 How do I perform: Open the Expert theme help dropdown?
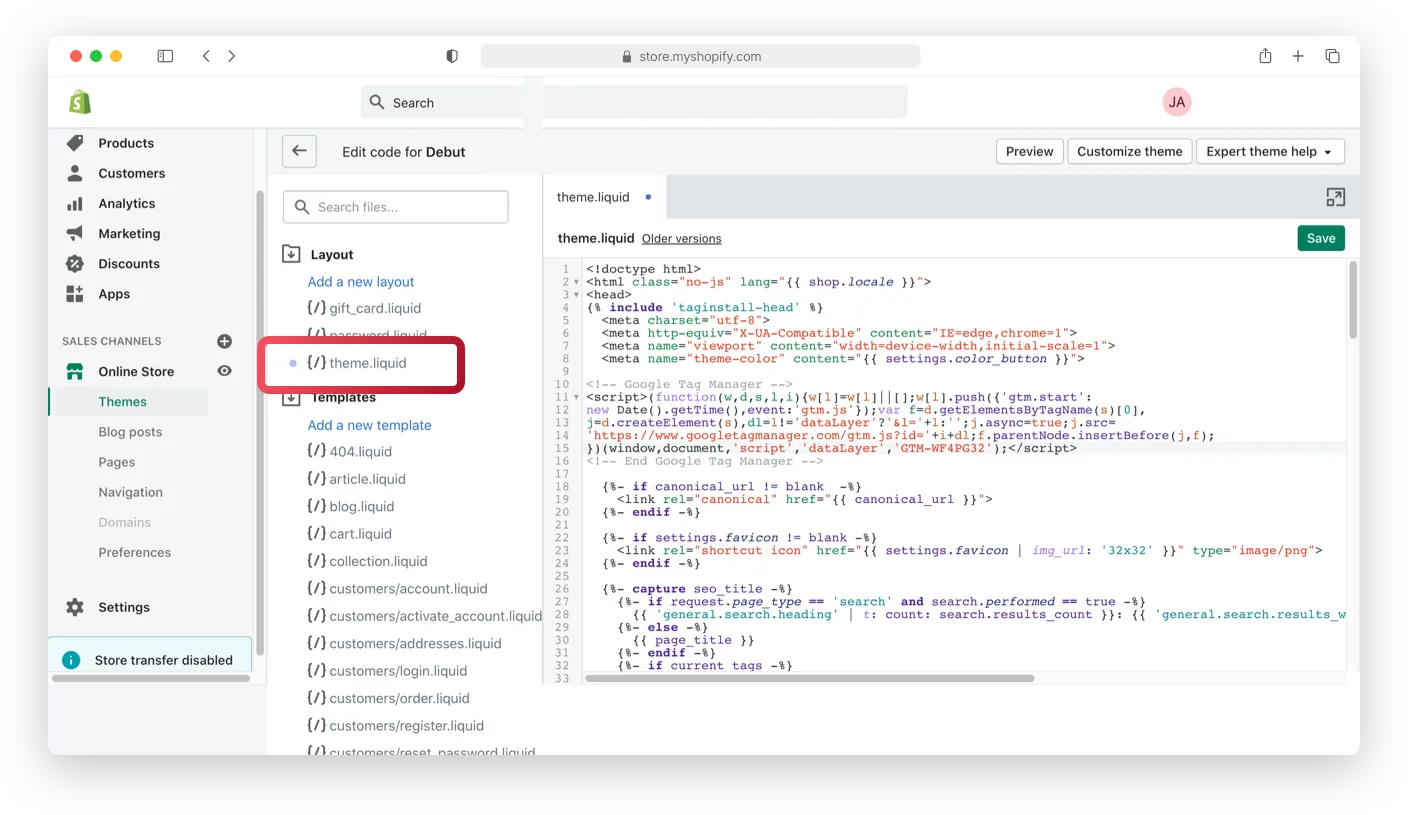click(x=1269, y=152)
